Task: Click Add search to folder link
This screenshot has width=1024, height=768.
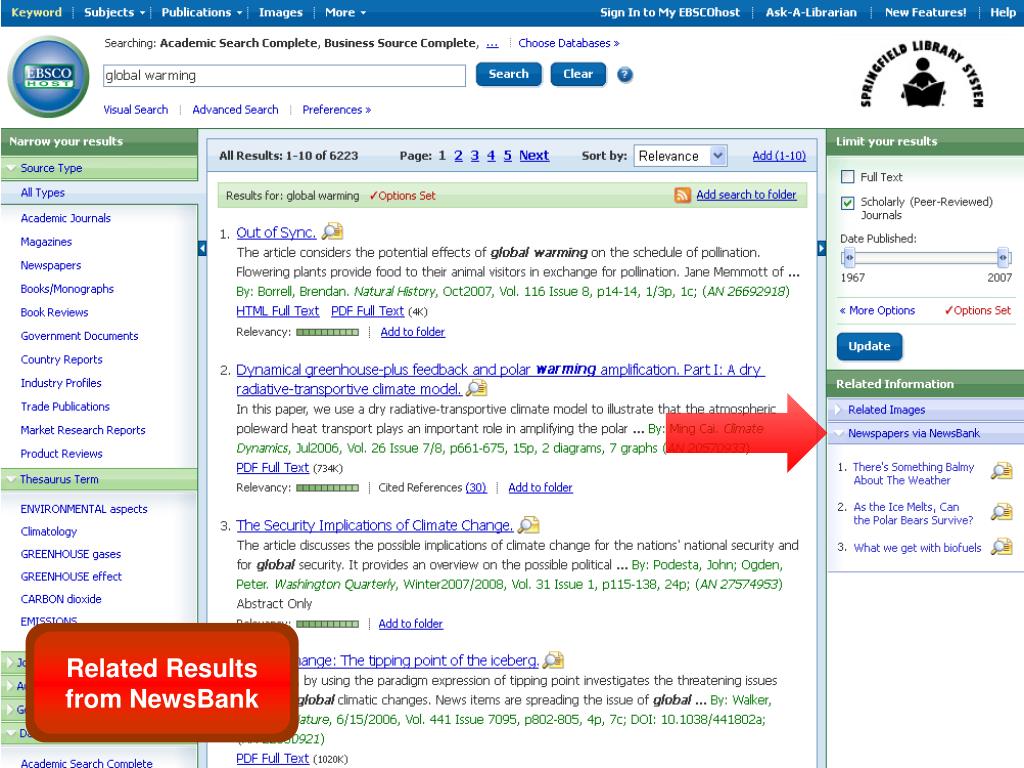Action: (x=746, y=195)
